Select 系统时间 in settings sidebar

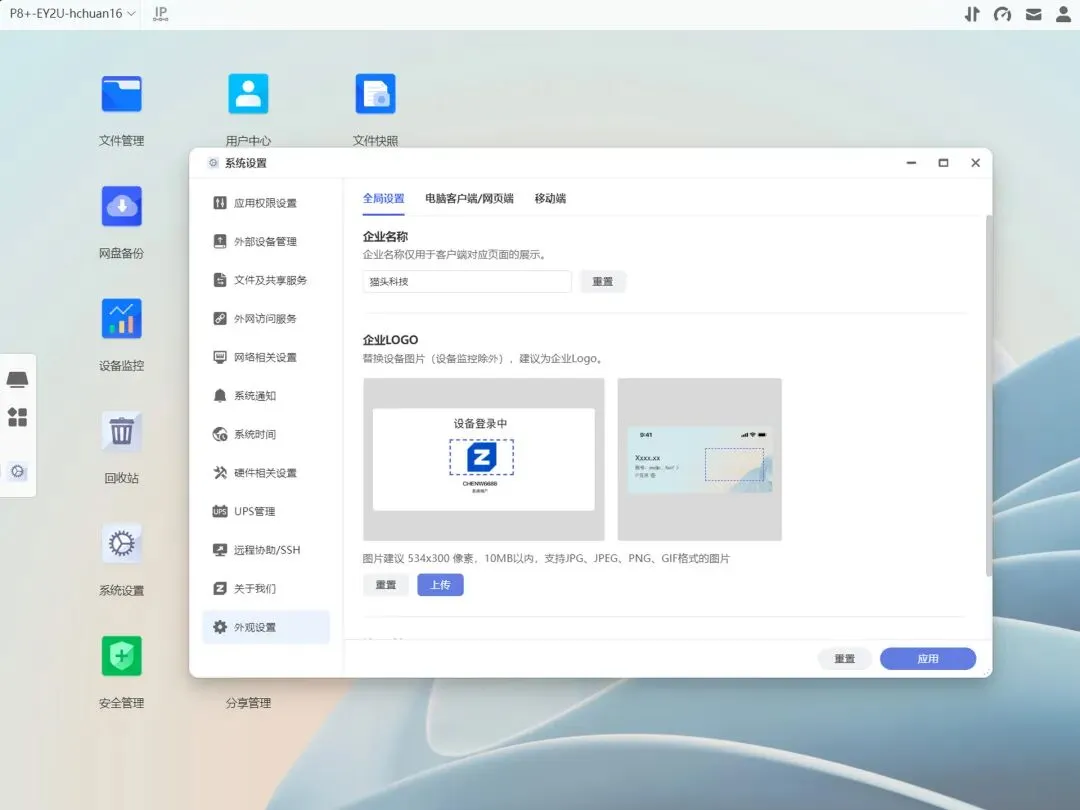[x=266, y=434]
